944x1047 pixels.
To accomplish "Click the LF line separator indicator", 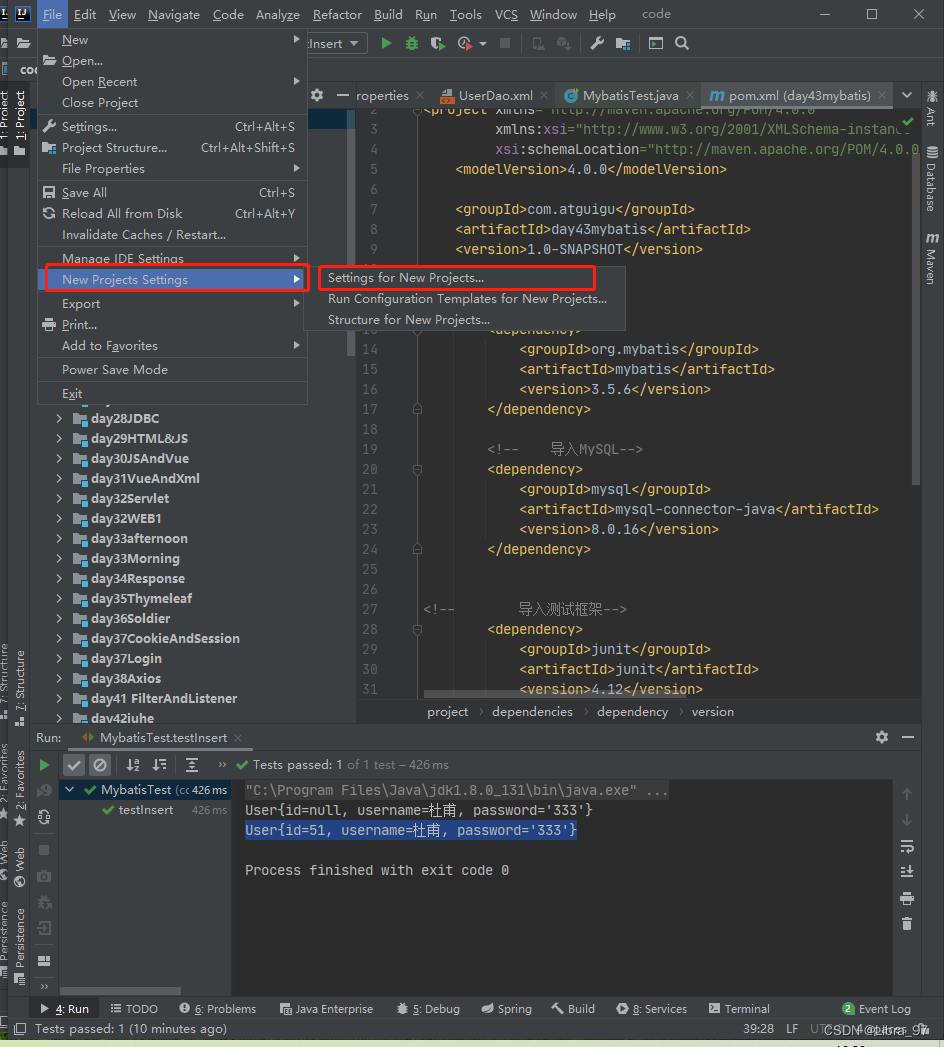I will click(792, 1029).
